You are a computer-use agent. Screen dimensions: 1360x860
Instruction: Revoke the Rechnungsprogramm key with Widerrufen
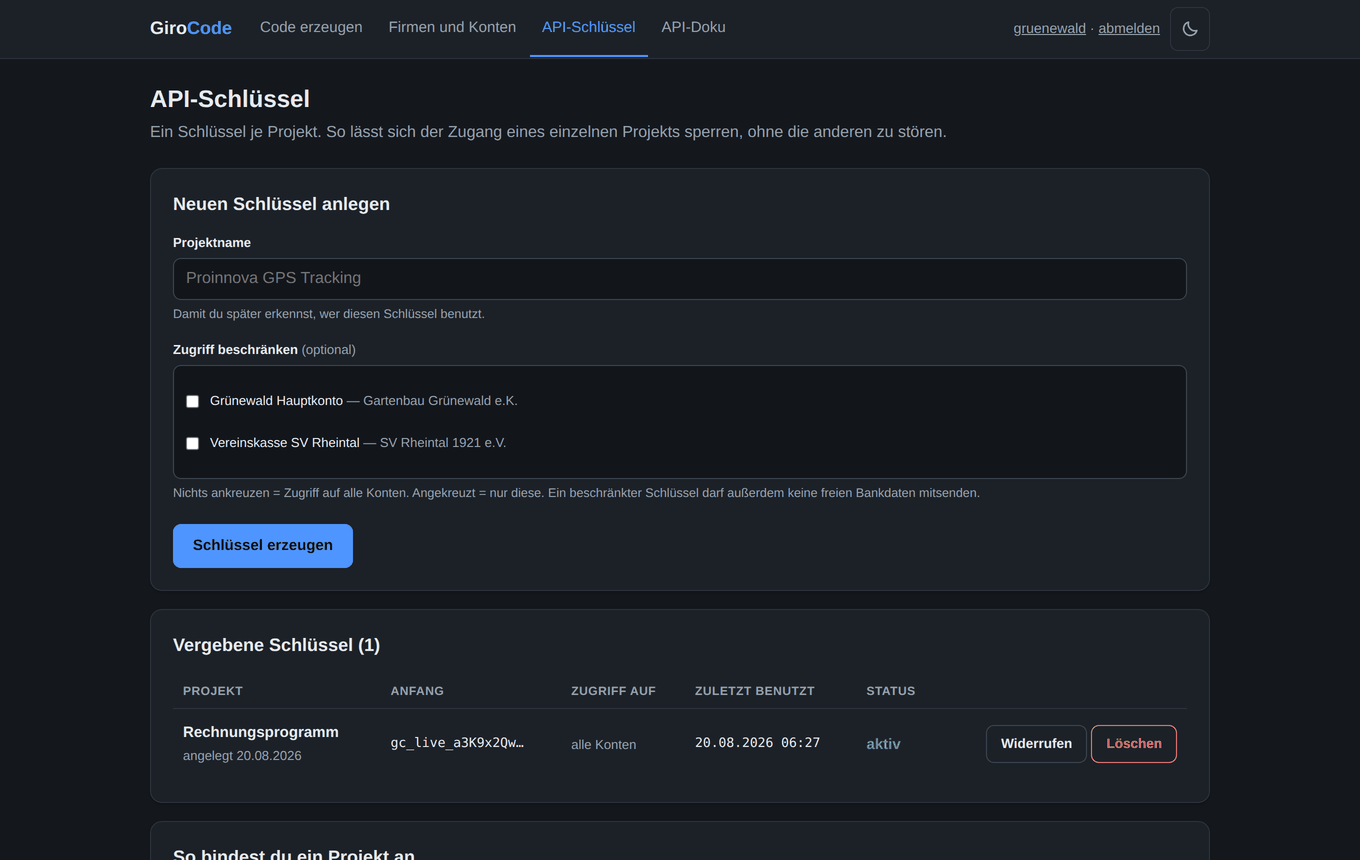pos(1036,744)
